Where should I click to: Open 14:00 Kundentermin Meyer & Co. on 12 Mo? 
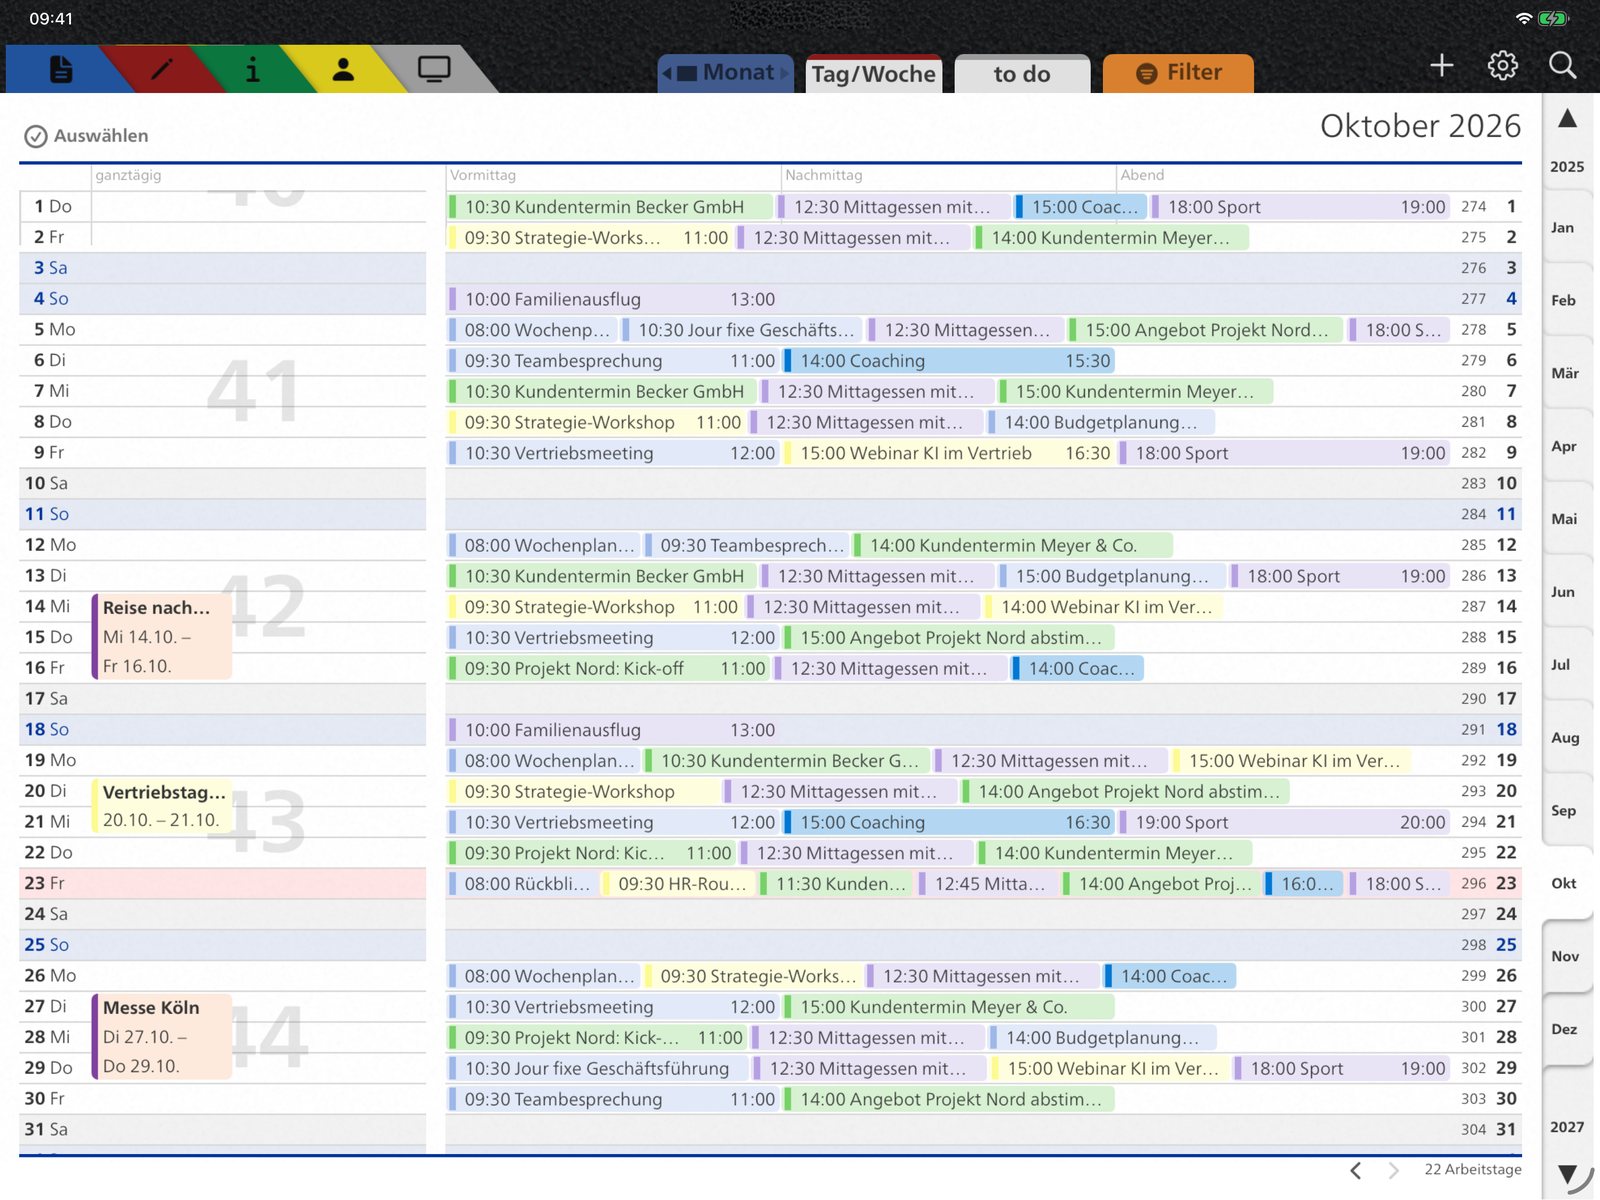click(x=1013, y=546)
